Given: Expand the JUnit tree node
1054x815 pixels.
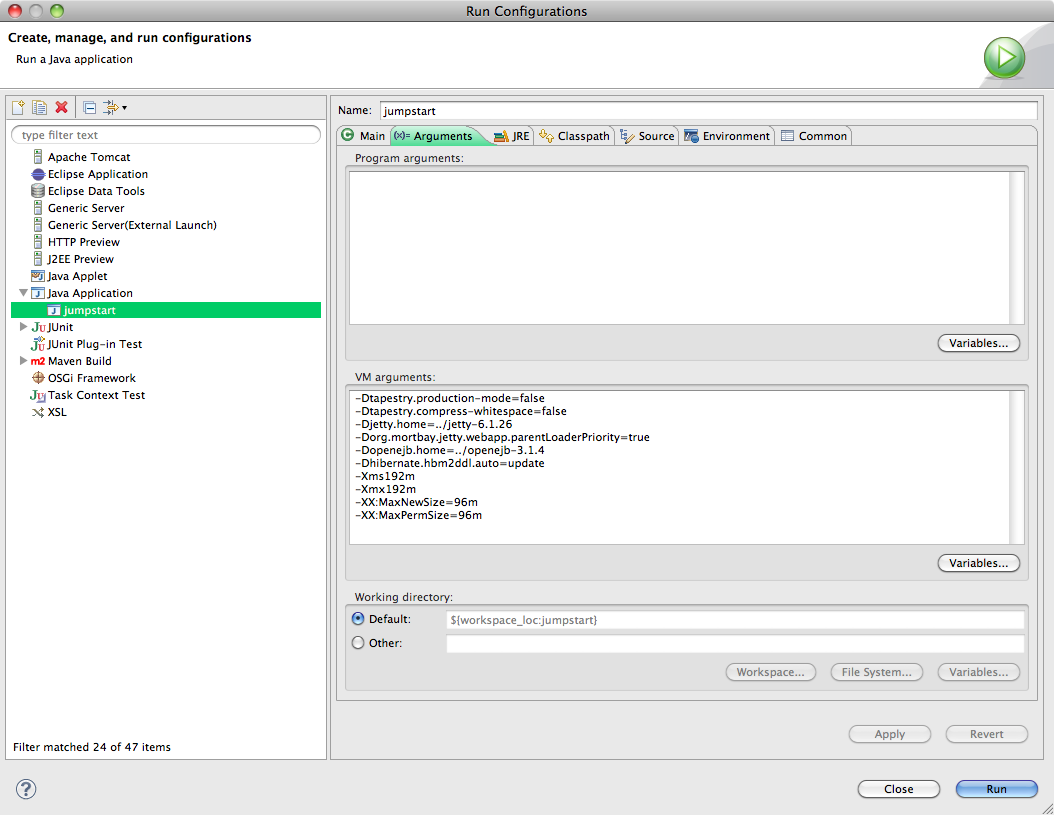Looking at the screenshot, I should (24, 327).
